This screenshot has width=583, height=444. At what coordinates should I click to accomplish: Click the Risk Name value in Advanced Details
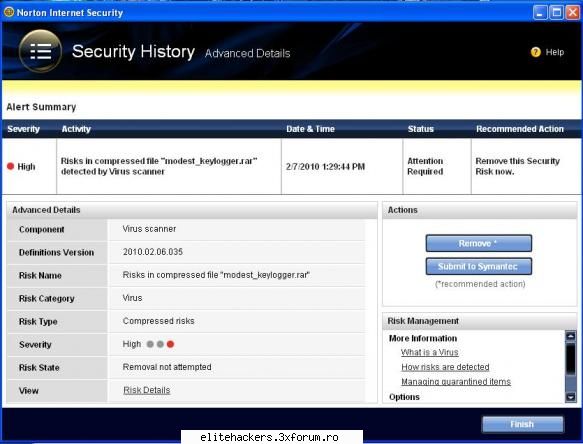[216, 275]
